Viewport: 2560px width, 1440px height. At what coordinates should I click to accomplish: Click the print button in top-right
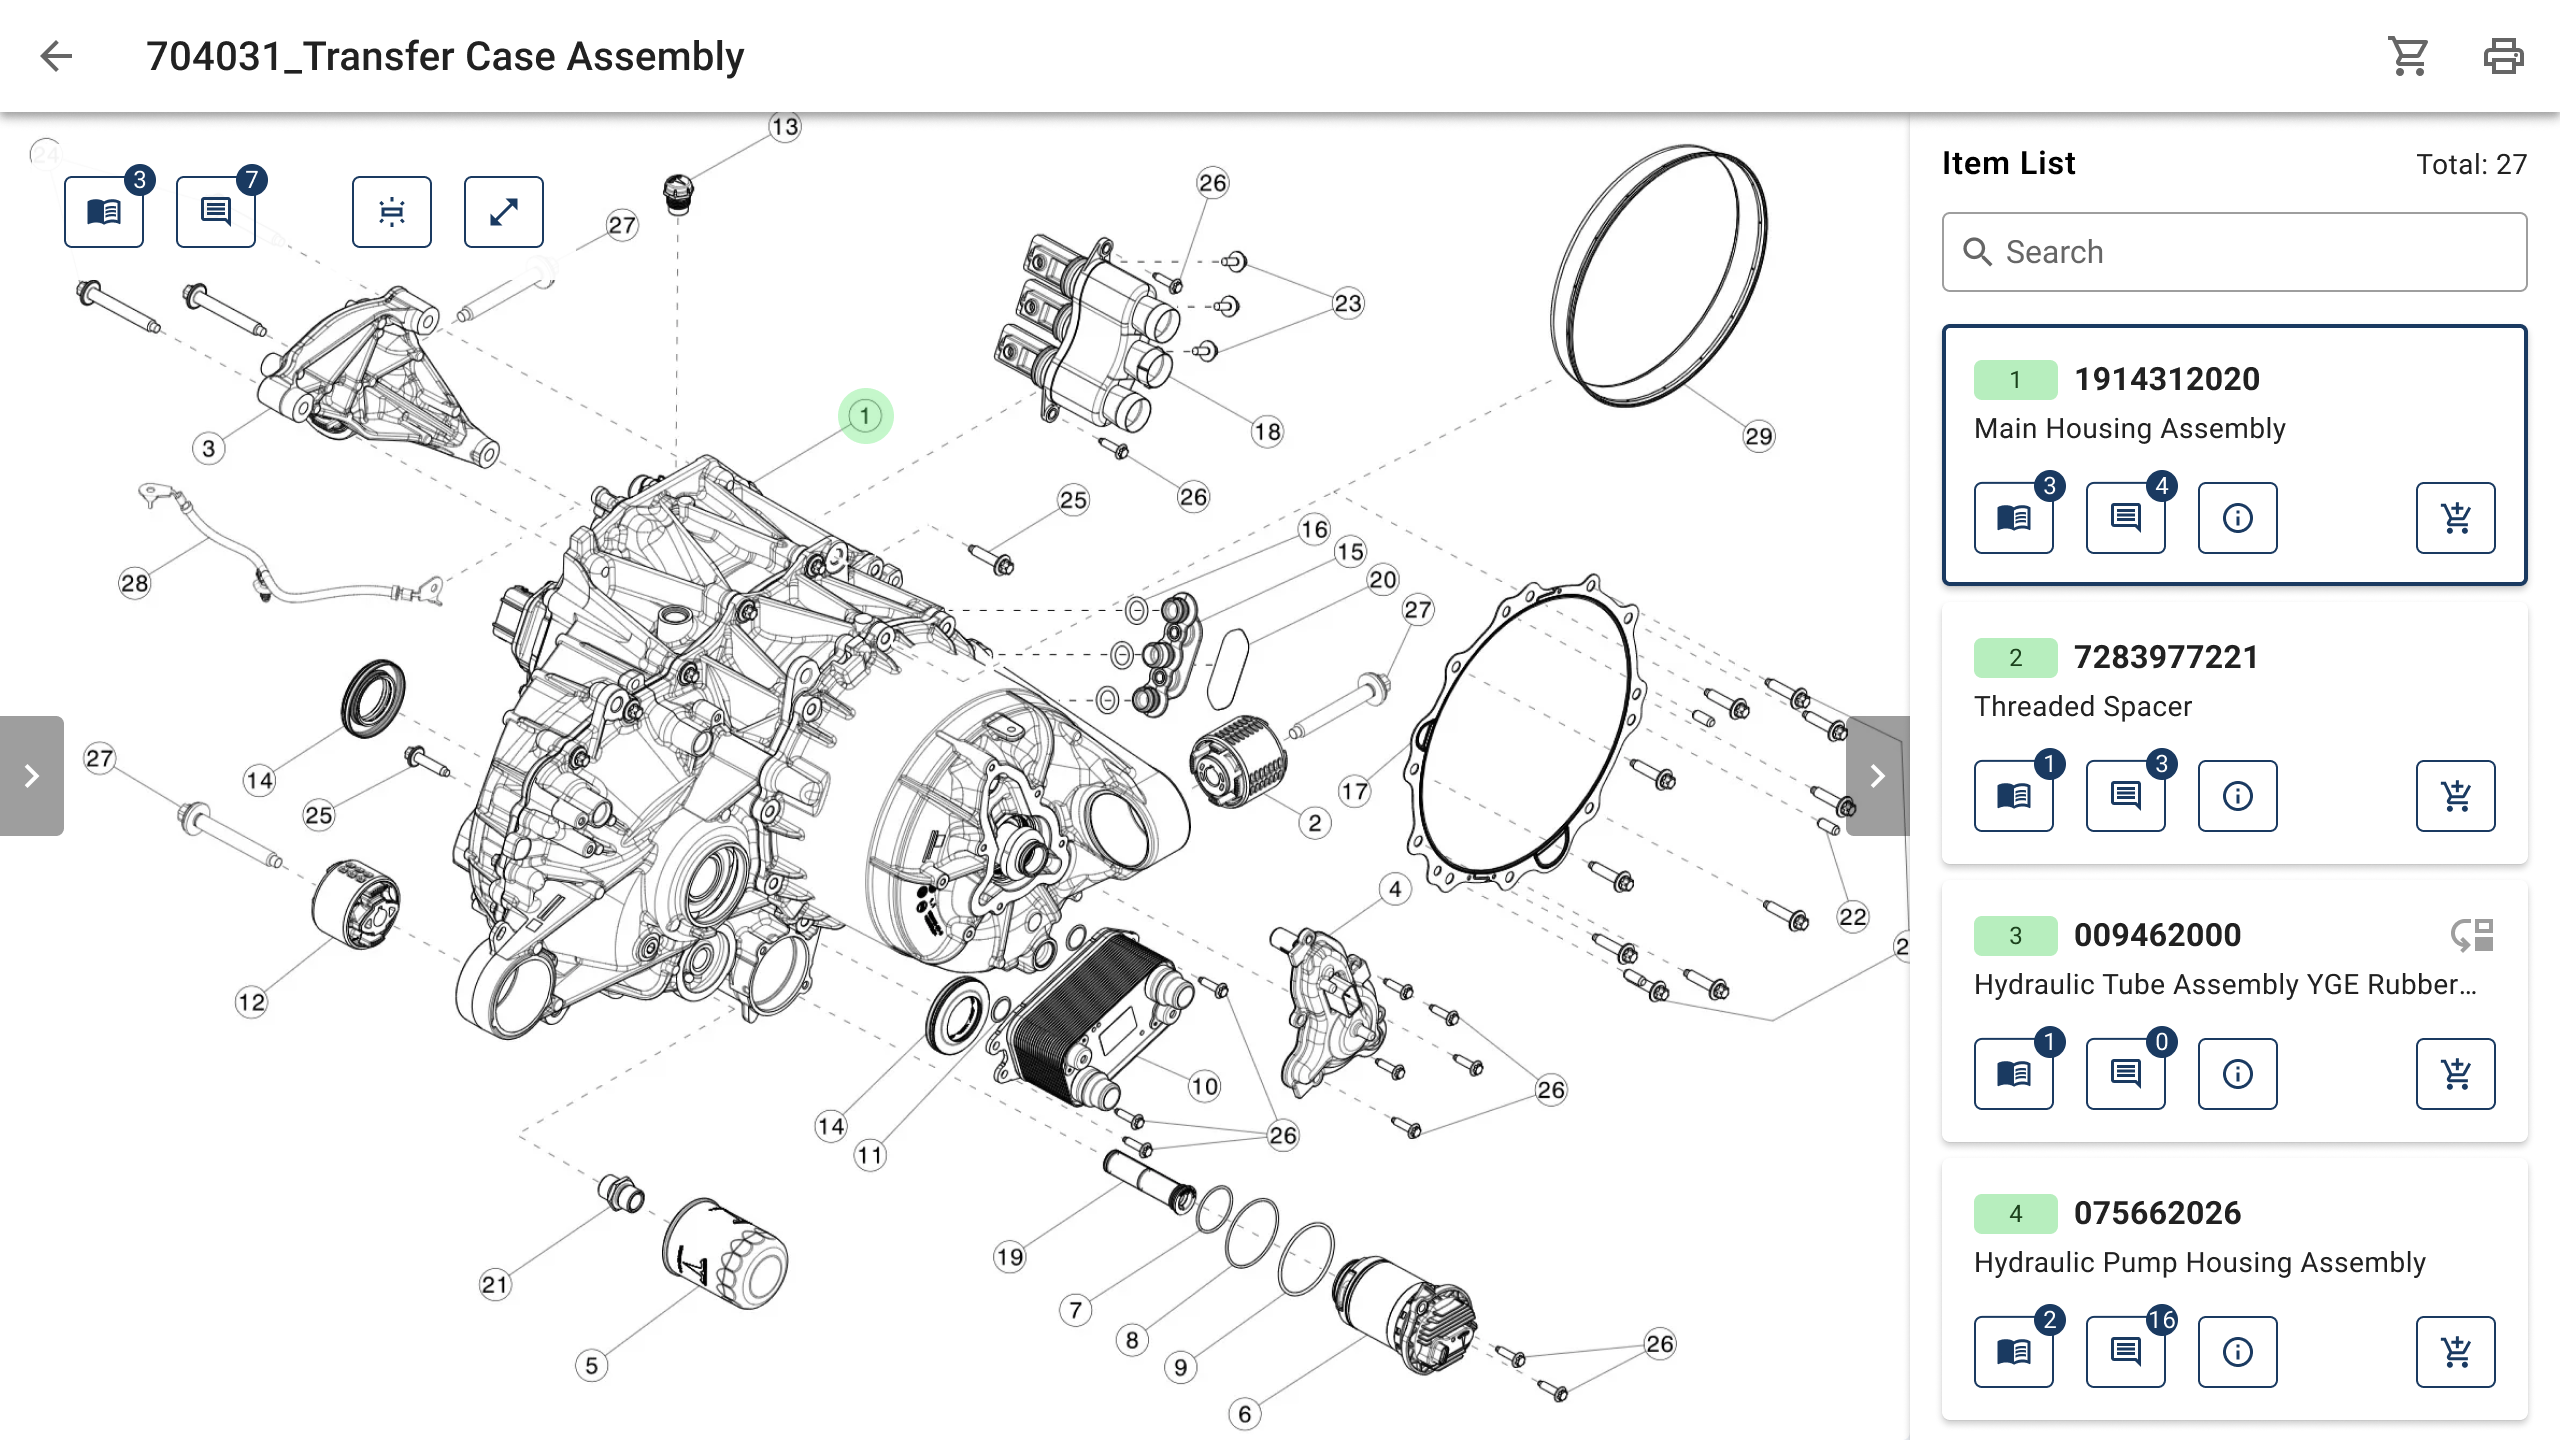coord(2502,56)
